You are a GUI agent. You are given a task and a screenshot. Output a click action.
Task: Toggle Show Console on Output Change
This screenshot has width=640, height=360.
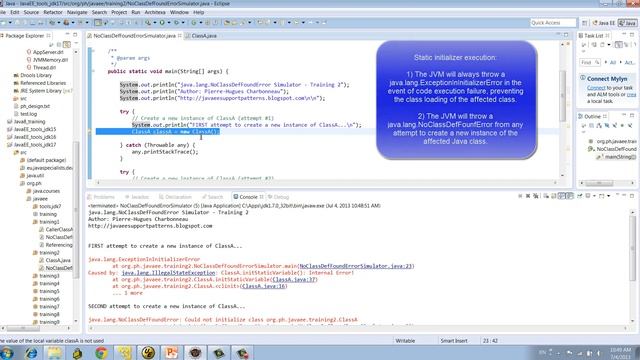pyautogui.click(x=562, y=196)
